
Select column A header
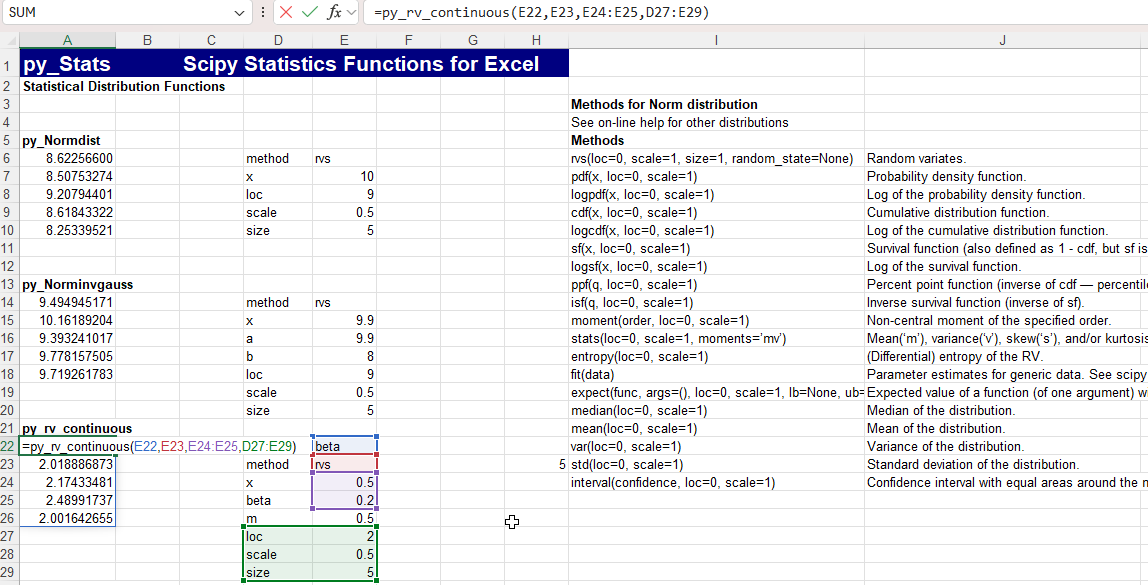(x=67, y=40)
